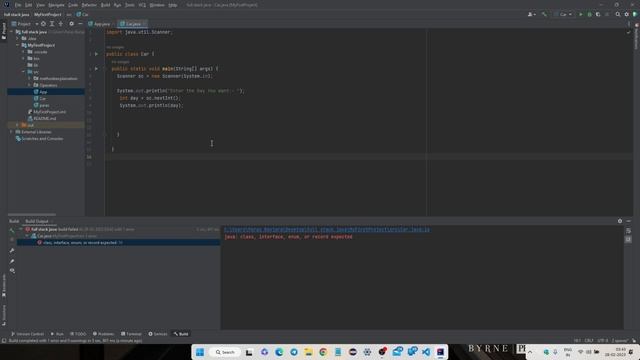Open the Run tool window
The height and width of the screenshot is (360, 640).
tap(57, 334)
